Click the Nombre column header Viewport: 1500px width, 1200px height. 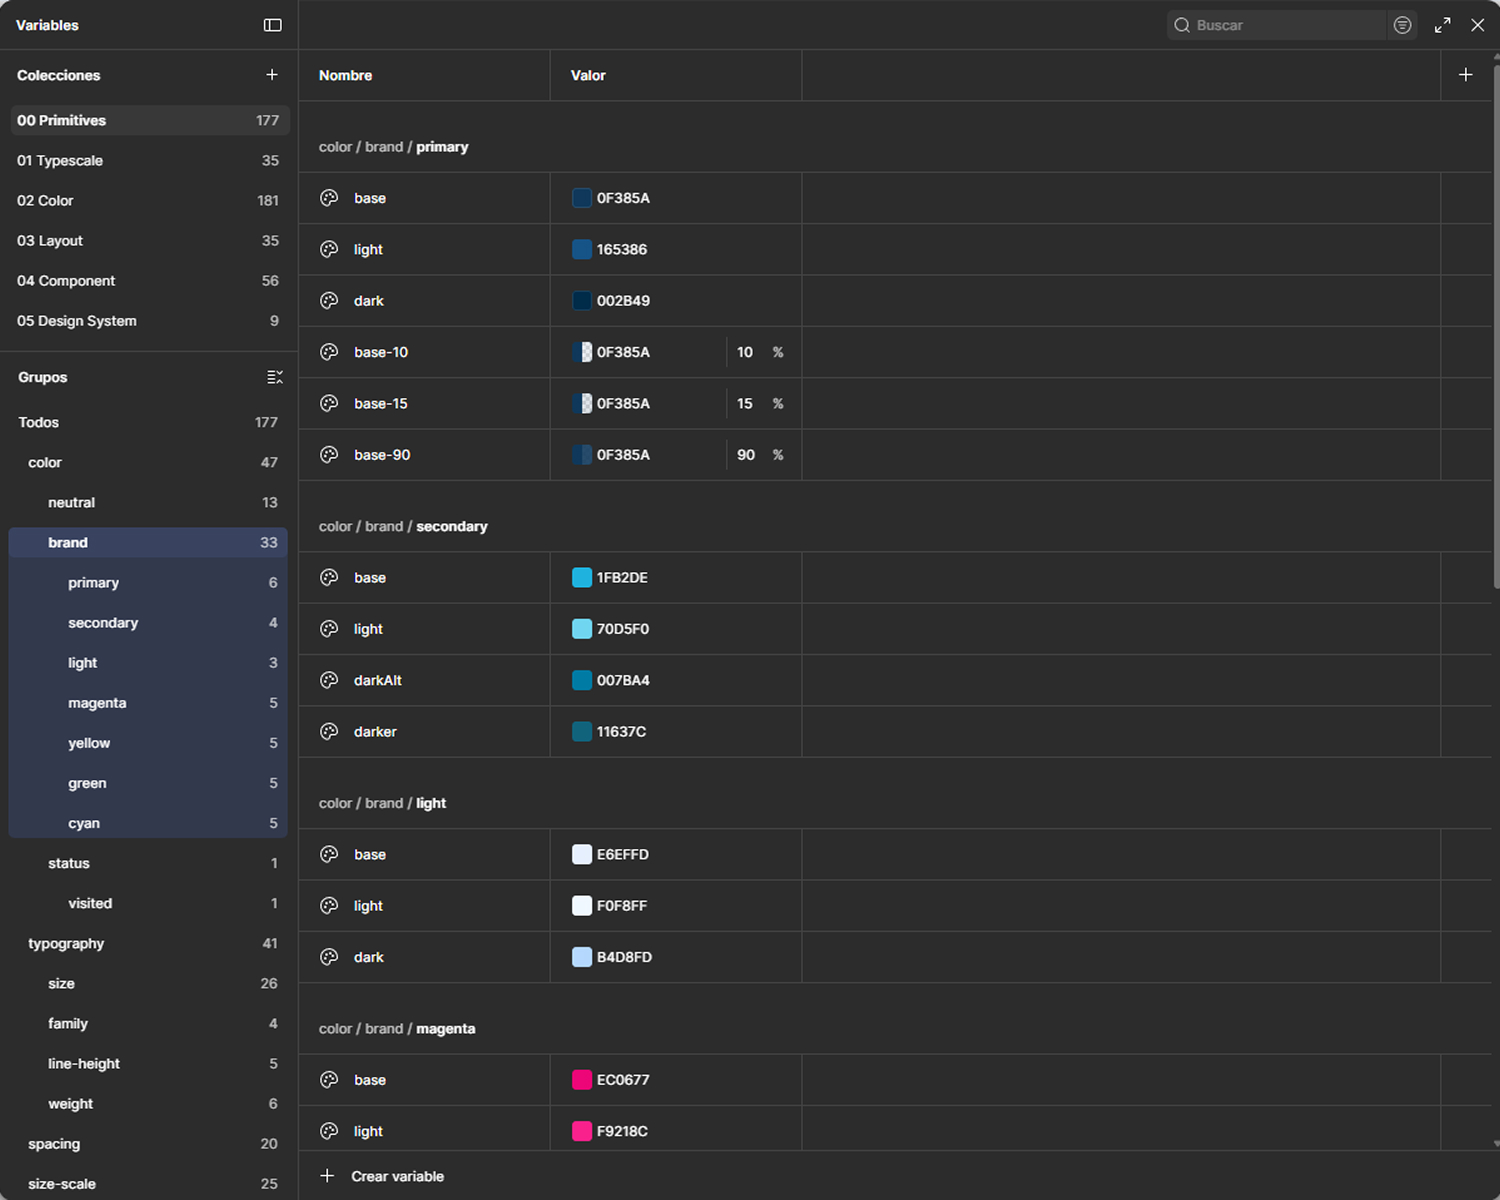coord(345,75)
